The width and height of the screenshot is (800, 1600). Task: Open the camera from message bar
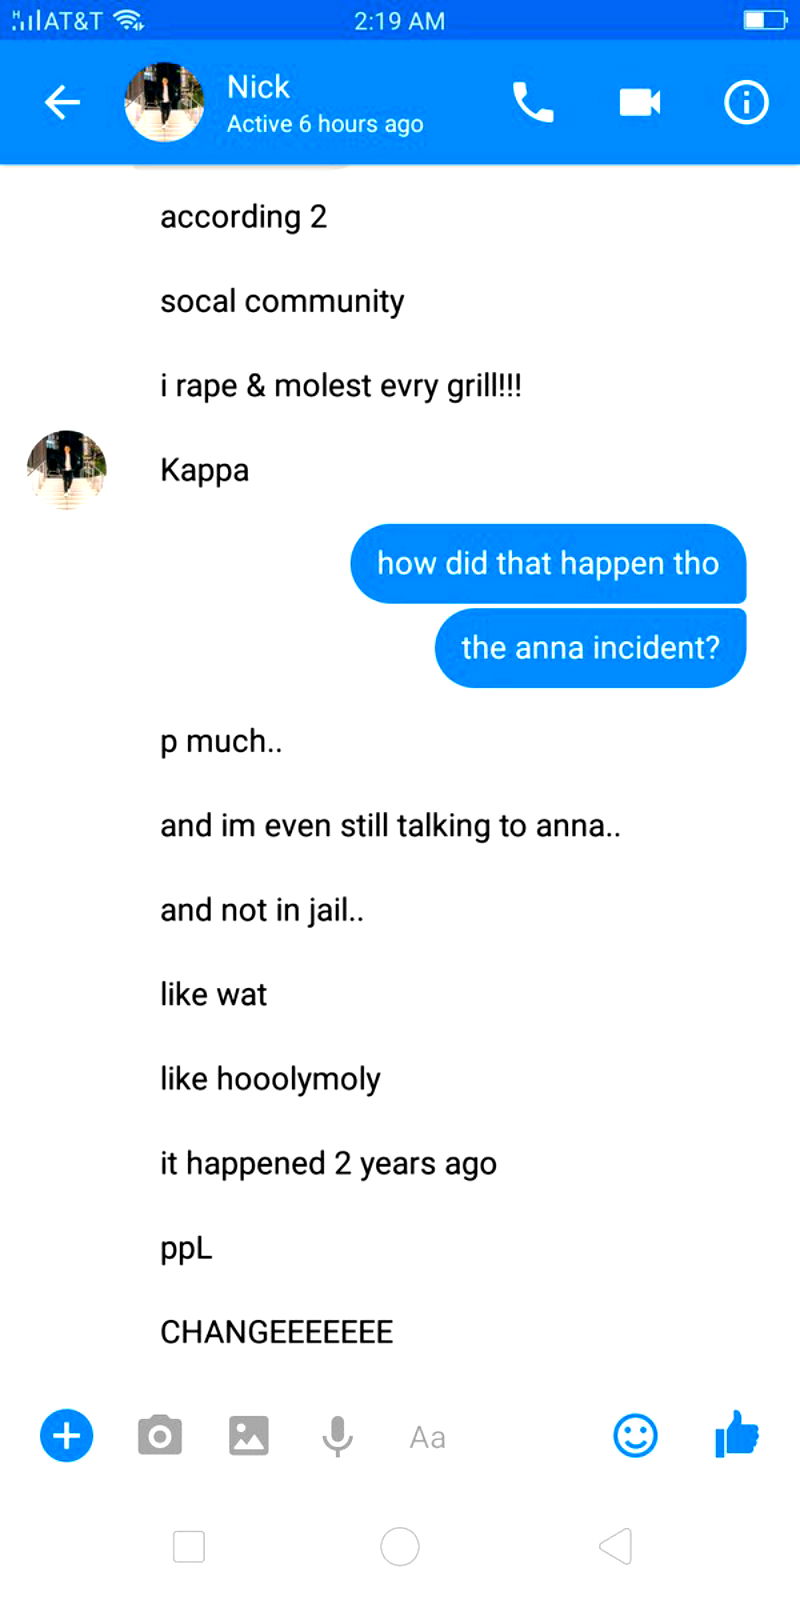(160, 1436)
